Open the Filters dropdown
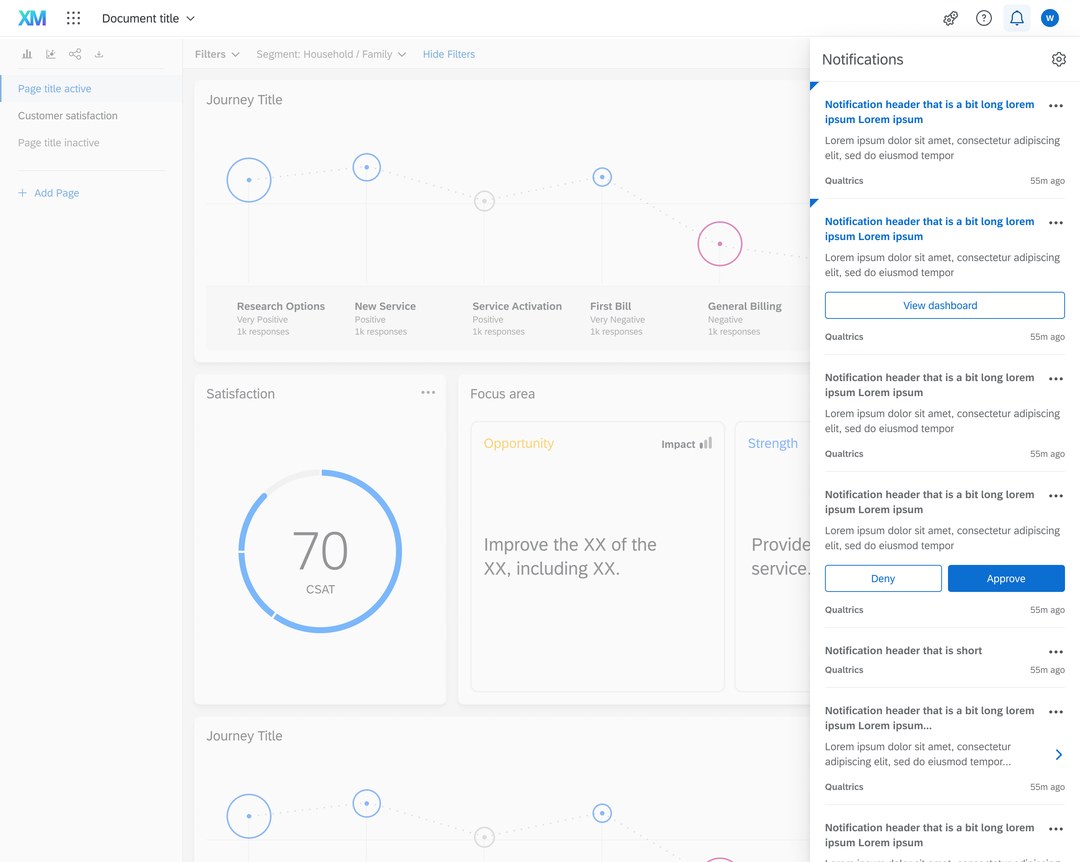Viewport: 1080px width, 862px height. tap(217, 54)
